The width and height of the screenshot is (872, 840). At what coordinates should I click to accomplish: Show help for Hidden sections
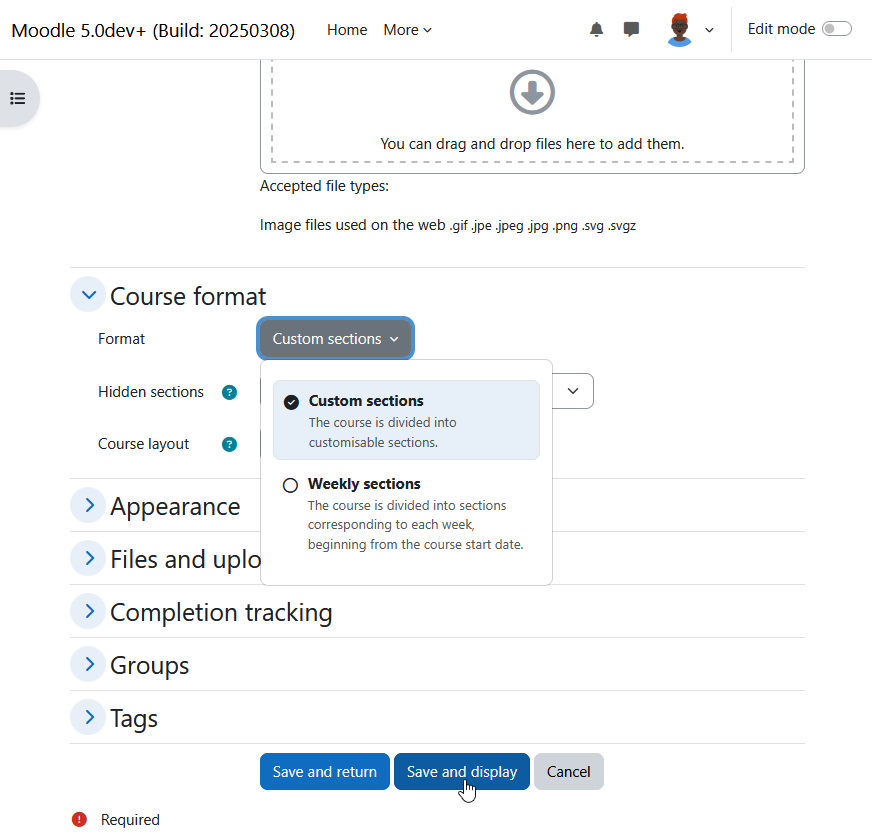pyautogui.click(x=229, y=392)
